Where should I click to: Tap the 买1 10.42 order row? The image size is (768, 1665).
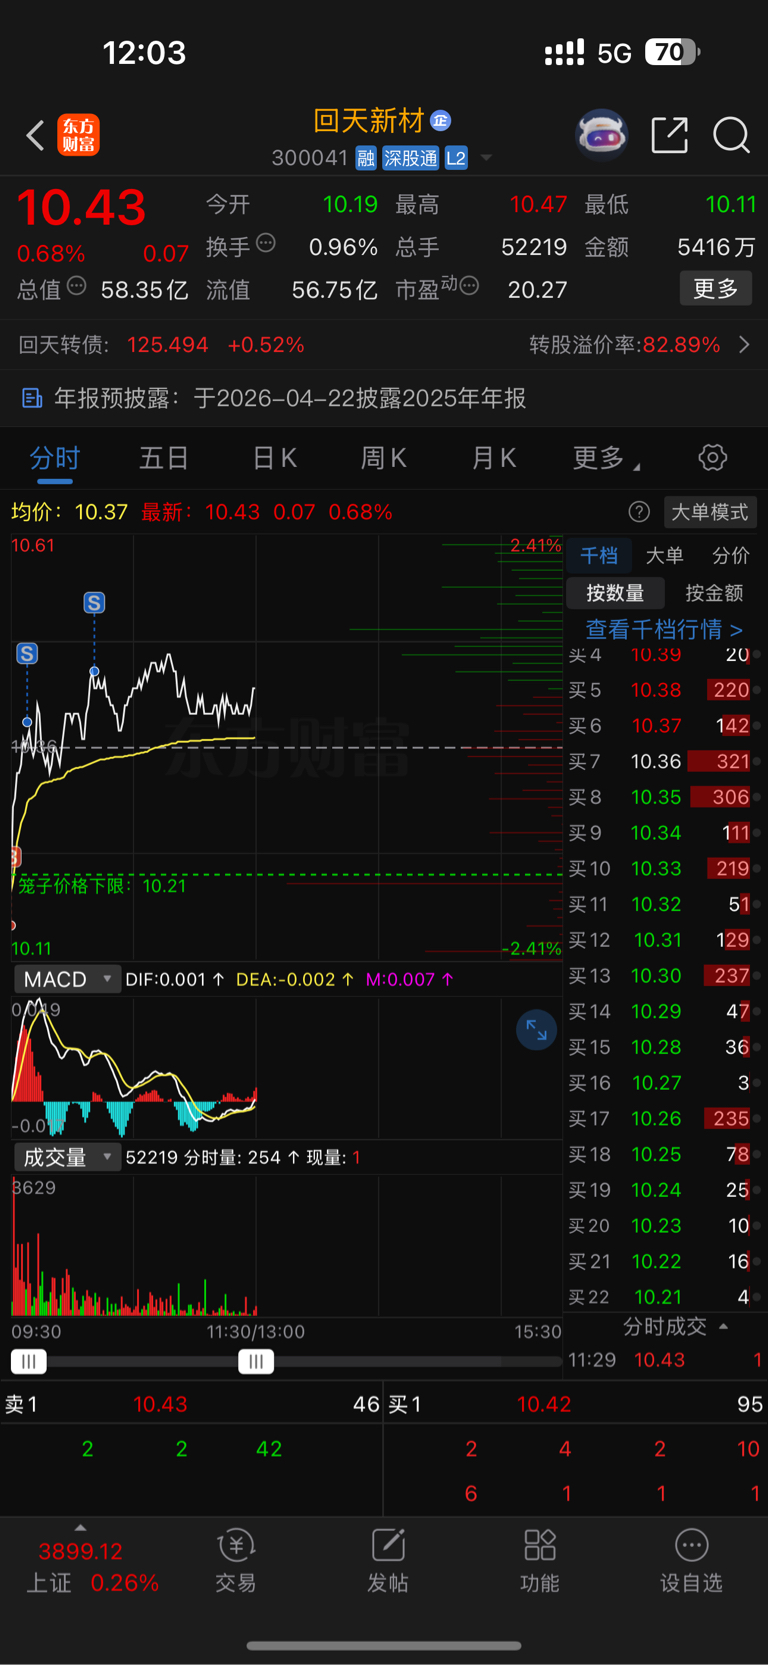point(576,1404)
